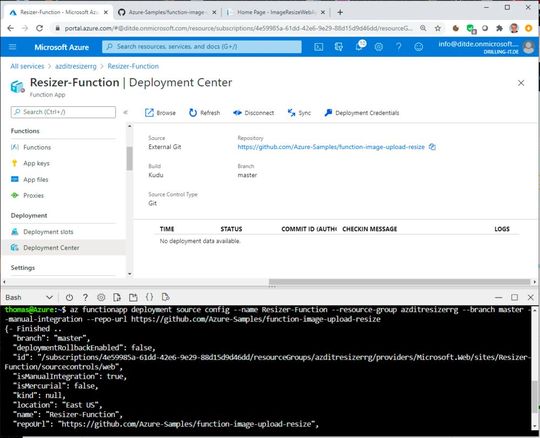Click the Resizer-Function breadcrumb

coord(133,66)
